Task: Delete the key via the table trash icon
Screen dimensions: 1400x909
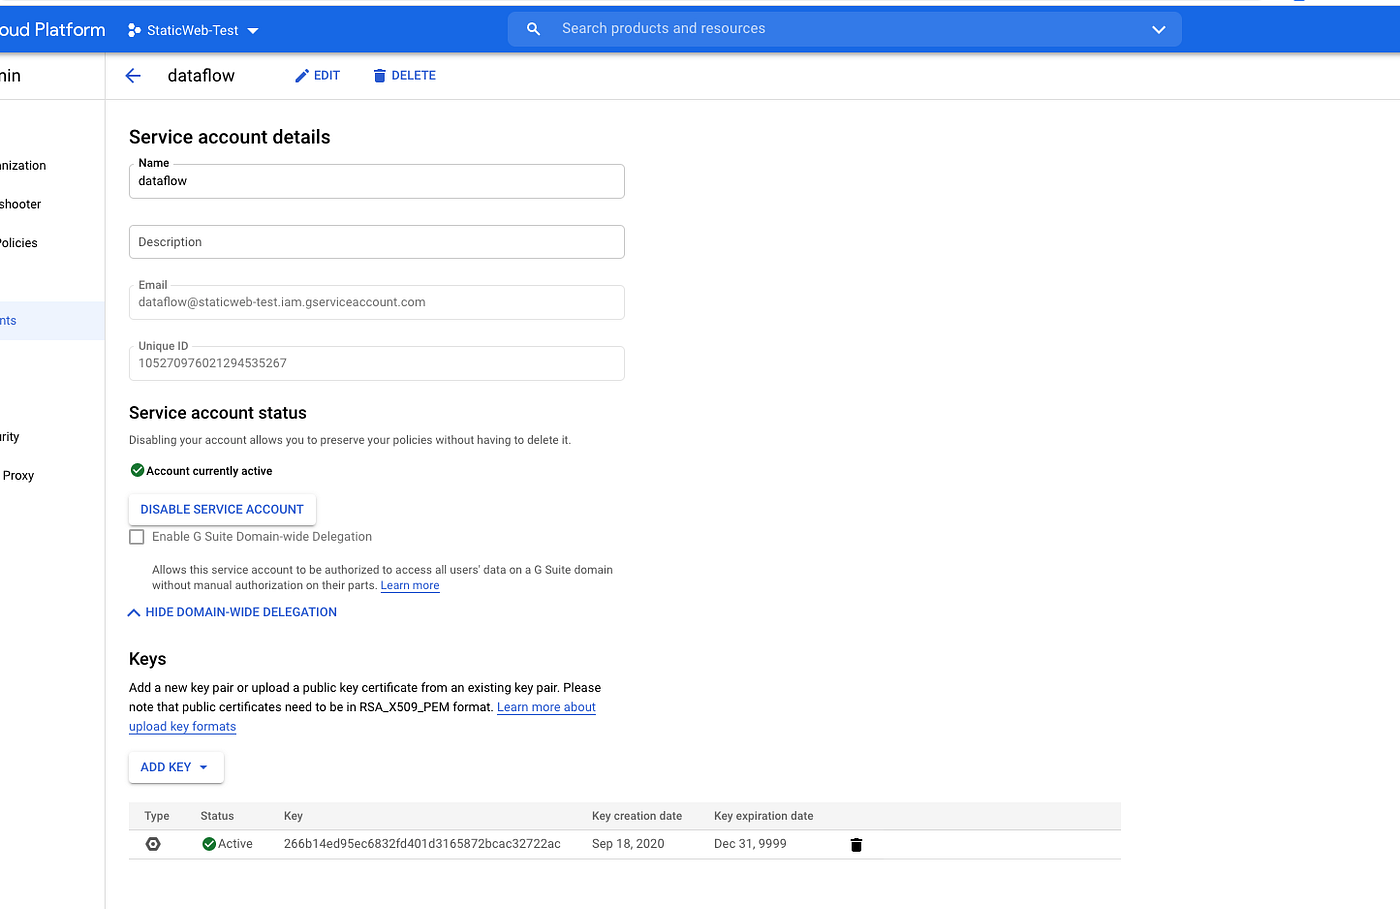Action: (x=856, y=844)
